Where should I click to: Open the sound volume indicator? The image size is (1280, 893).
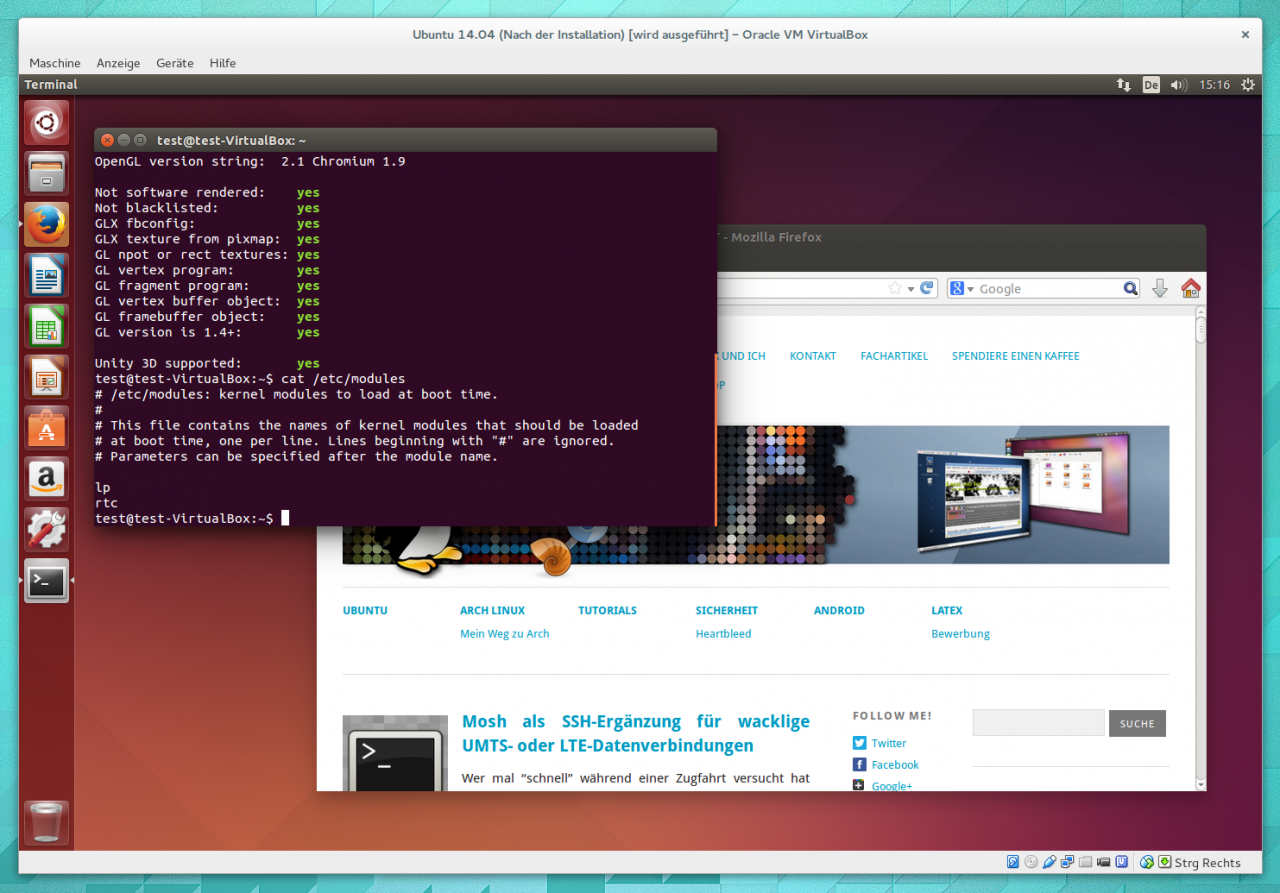(x=1178, y=85)
